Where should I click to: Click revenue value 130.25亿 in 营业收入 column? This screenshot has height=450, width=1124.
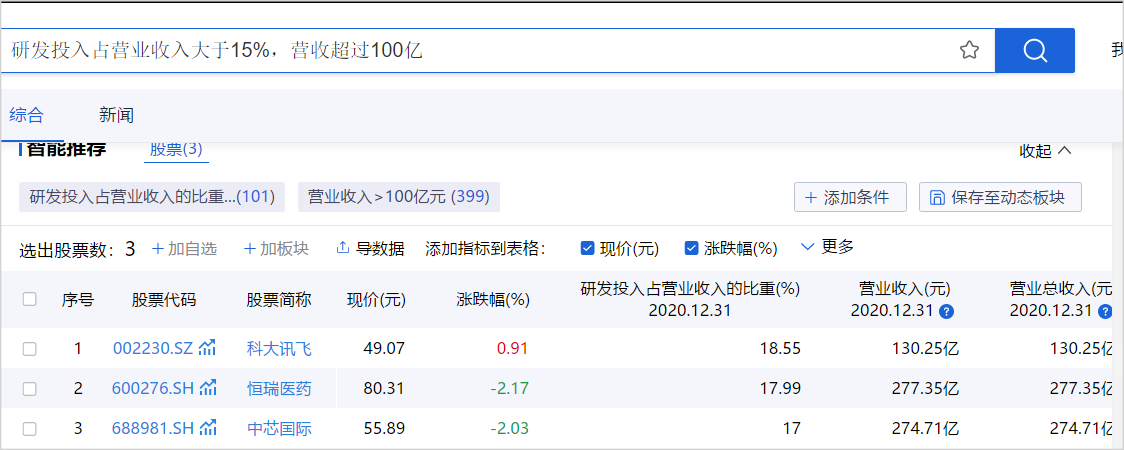pyautogui.click(x=926, y=349)
